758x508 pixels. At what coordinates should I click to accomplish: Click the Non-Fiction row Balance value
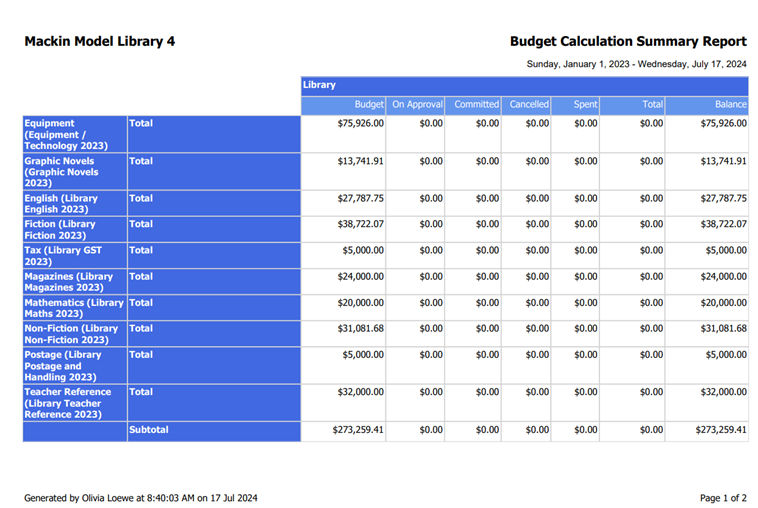[724, 329]
